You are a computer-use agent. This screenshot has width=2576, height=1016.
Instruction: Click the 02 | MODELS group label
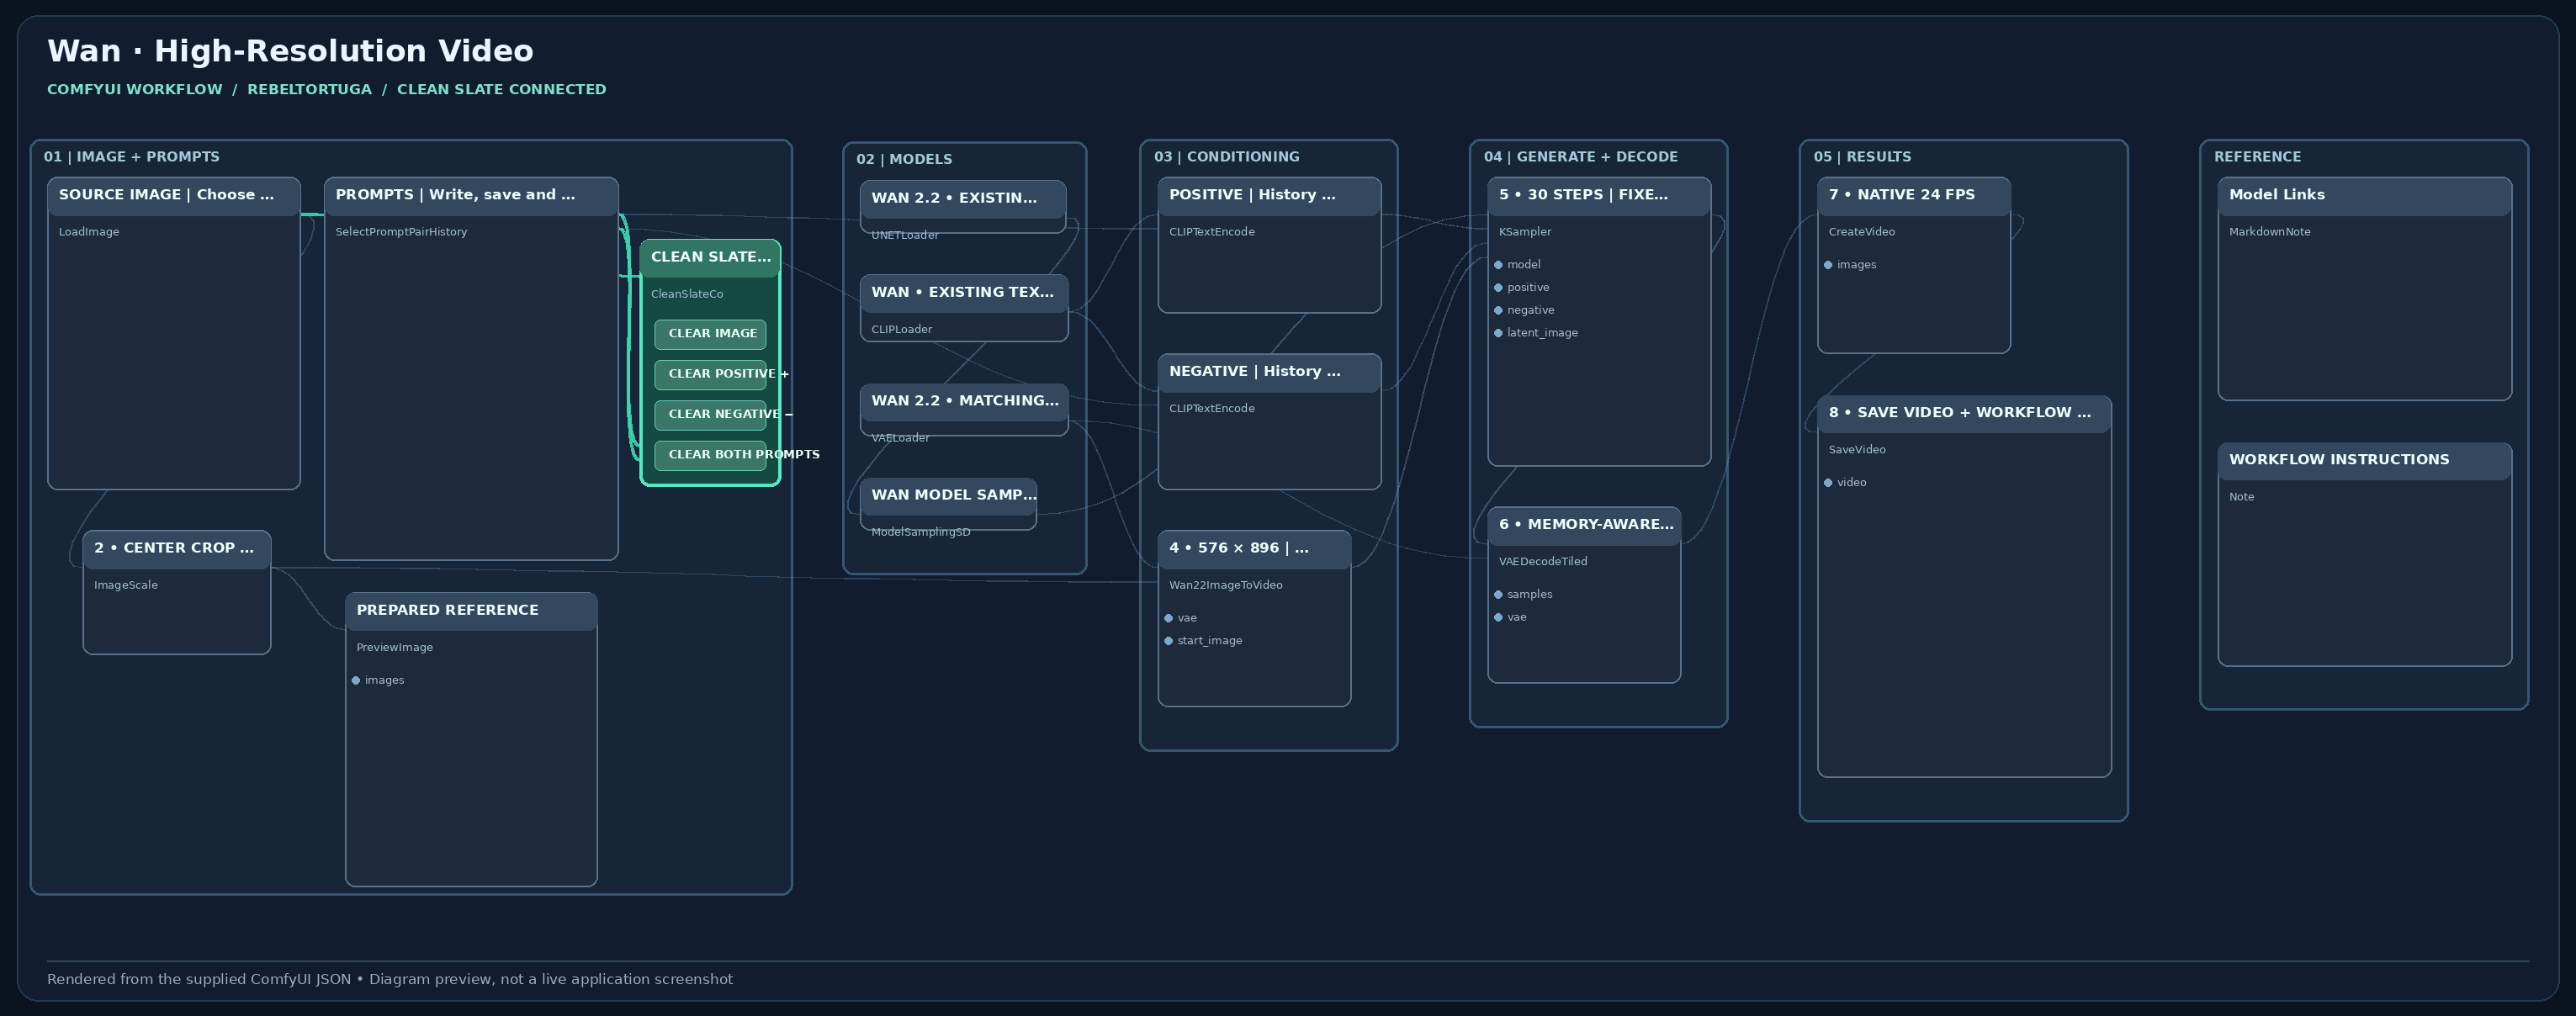pos(904,160)
